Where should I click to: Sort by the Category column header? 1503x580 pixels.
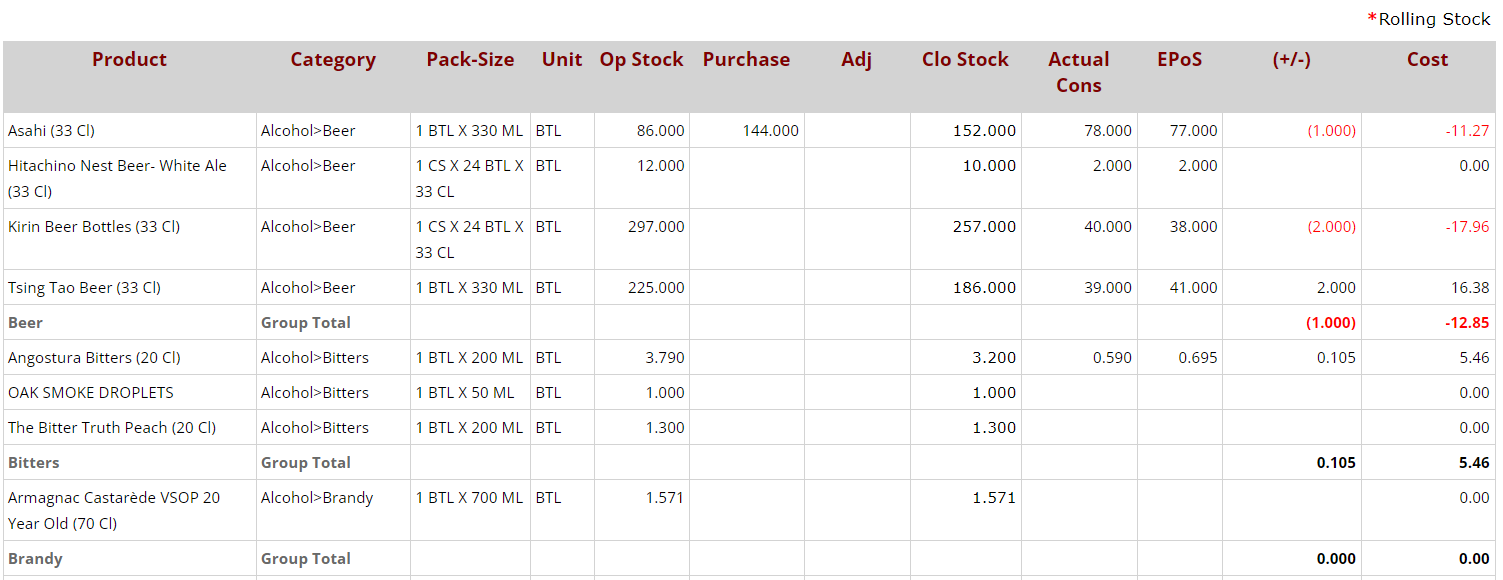pos(333,60)
